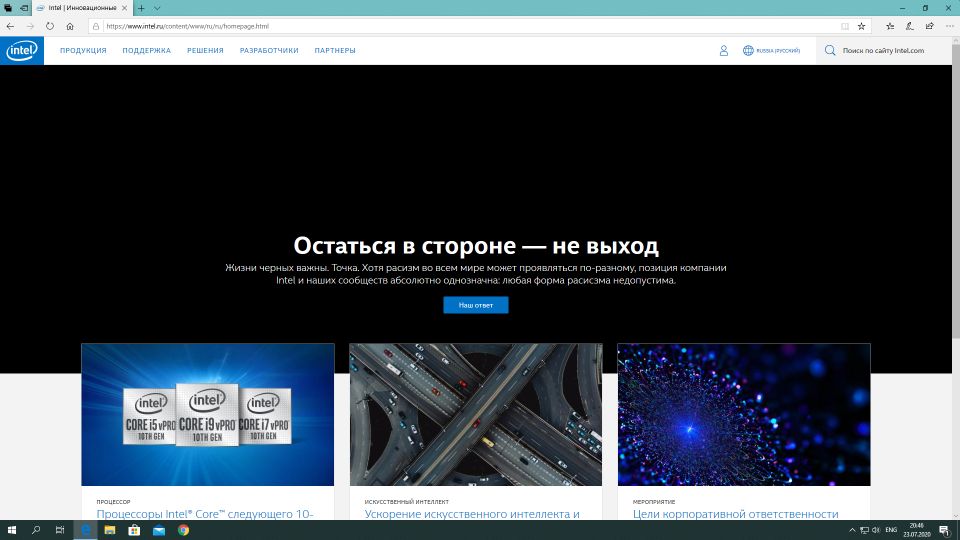Click the browser address bar URL
The width and height of the screenshot is (960, 540).
[187, 26]
